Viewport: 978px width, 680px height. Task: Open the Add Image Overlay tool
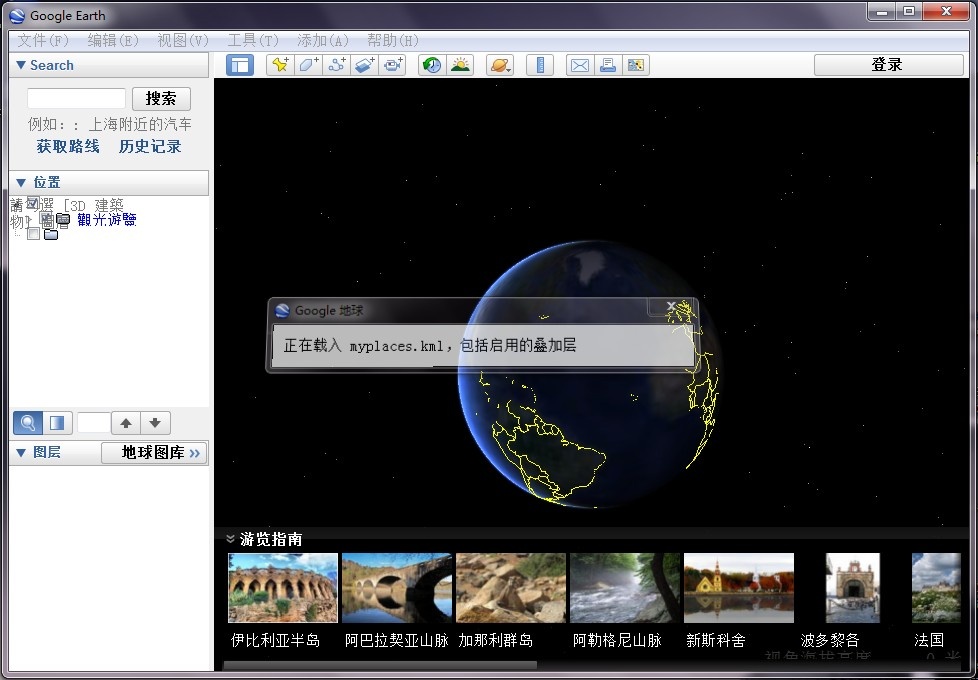click(x=364, y=64)
